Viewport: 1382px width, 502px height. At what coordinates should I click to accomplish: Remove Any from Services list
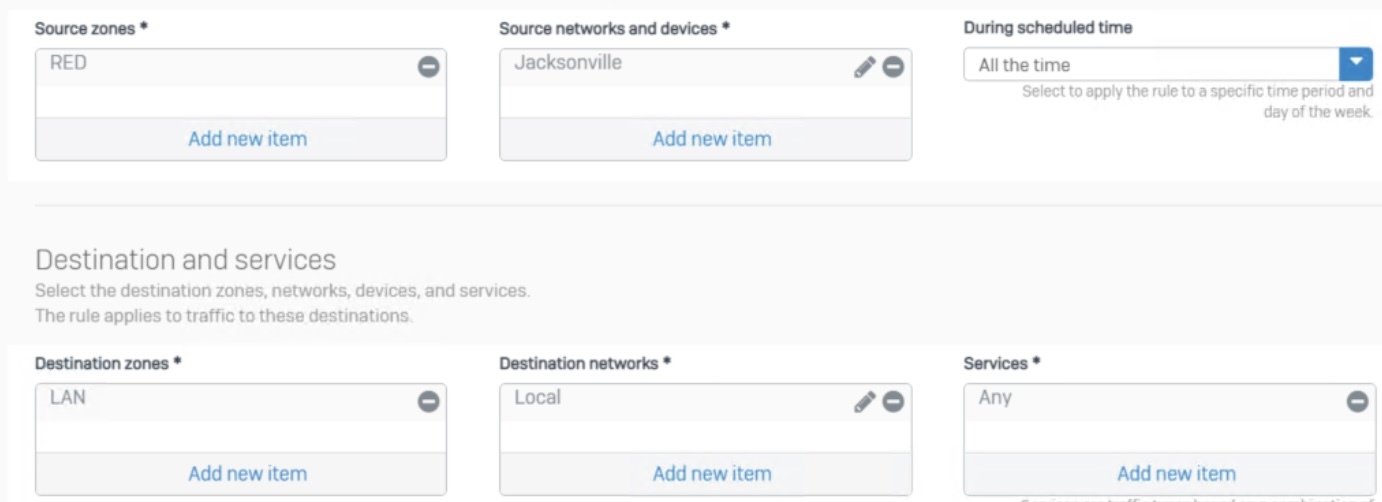[x=1357, y=402]
